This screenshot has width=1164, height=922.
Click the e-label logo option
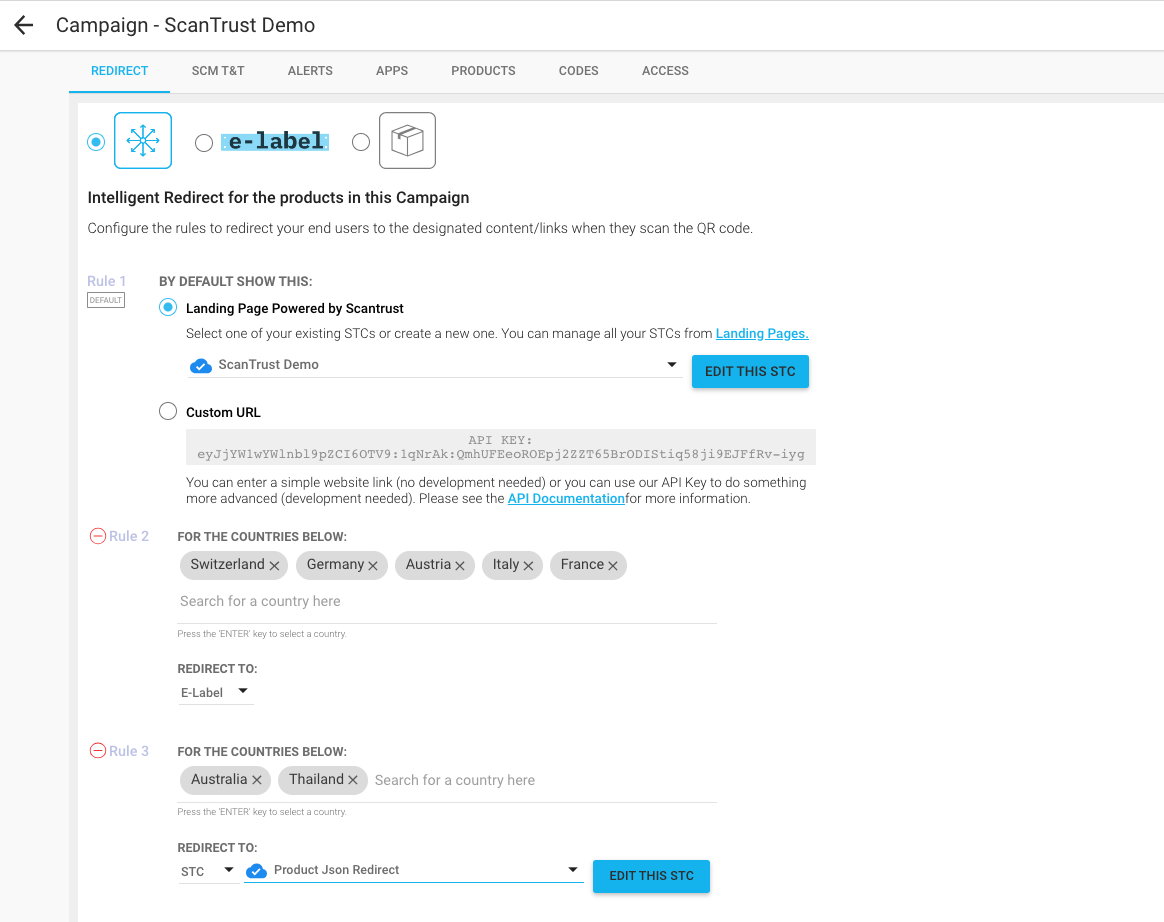tap(275, 141)
